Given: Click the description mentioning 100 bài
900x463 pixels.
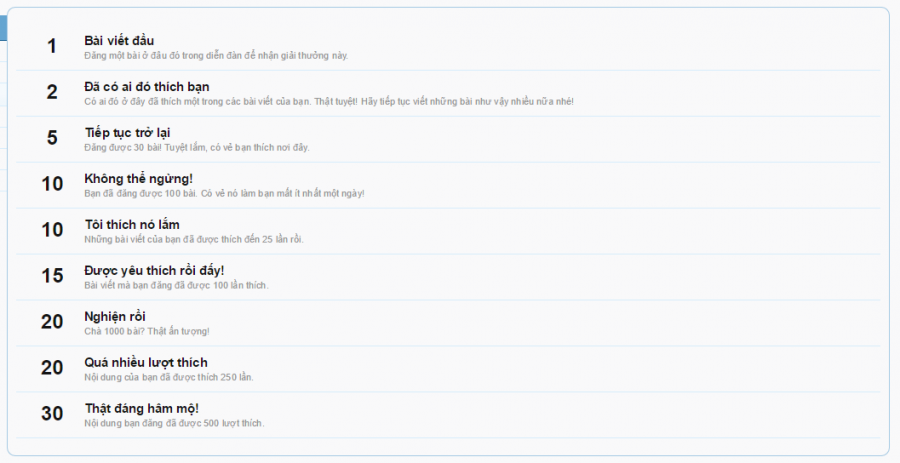Looking at the screenshot, I should (x=224, y=193).
